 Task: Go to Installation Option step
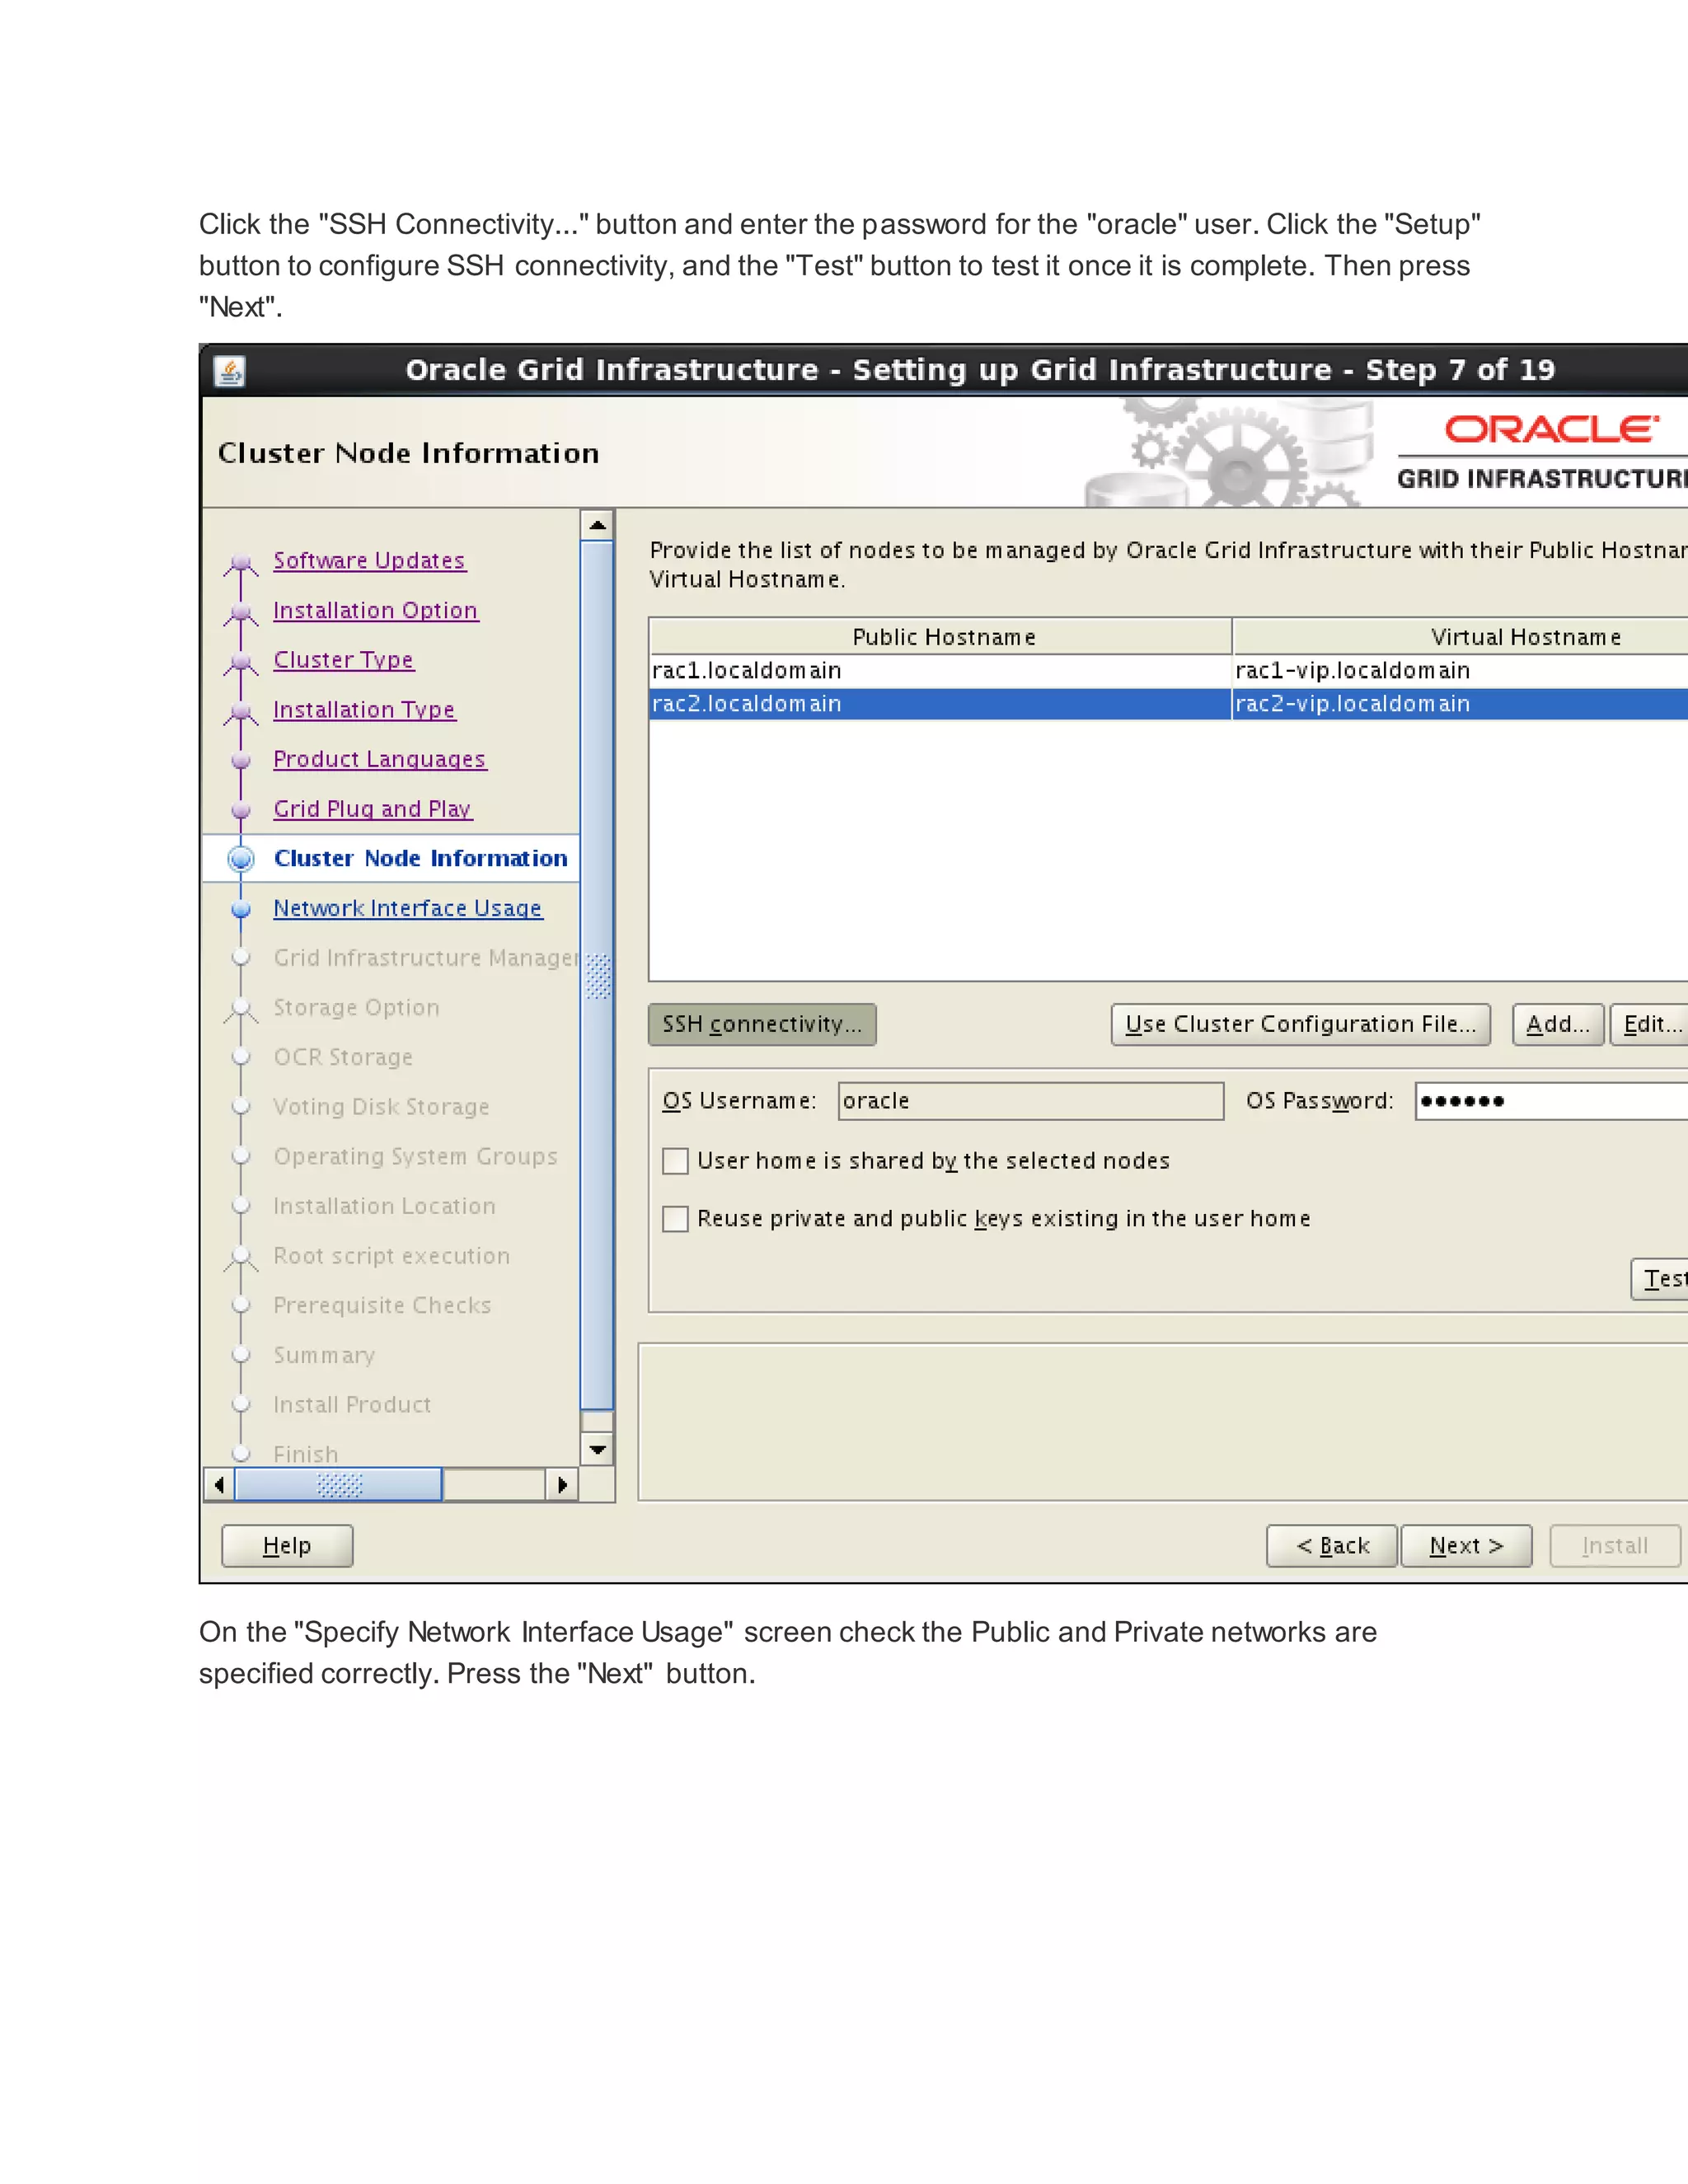(376, 610)
